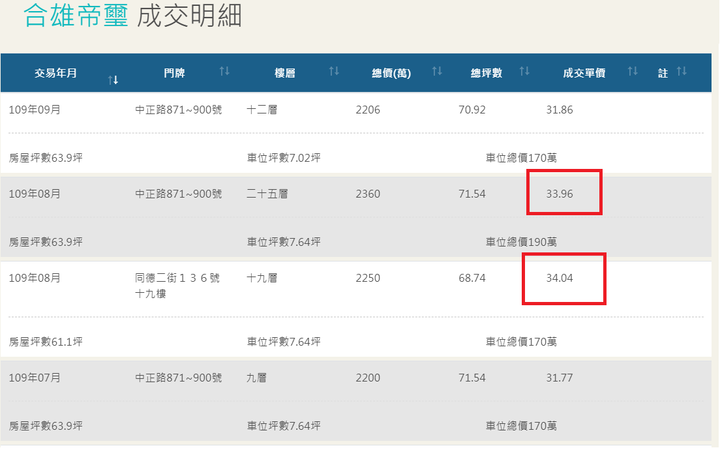This screenshot has width=720, height=450.
Task: Select total price 2206
Action: click(x=368, y=110)
